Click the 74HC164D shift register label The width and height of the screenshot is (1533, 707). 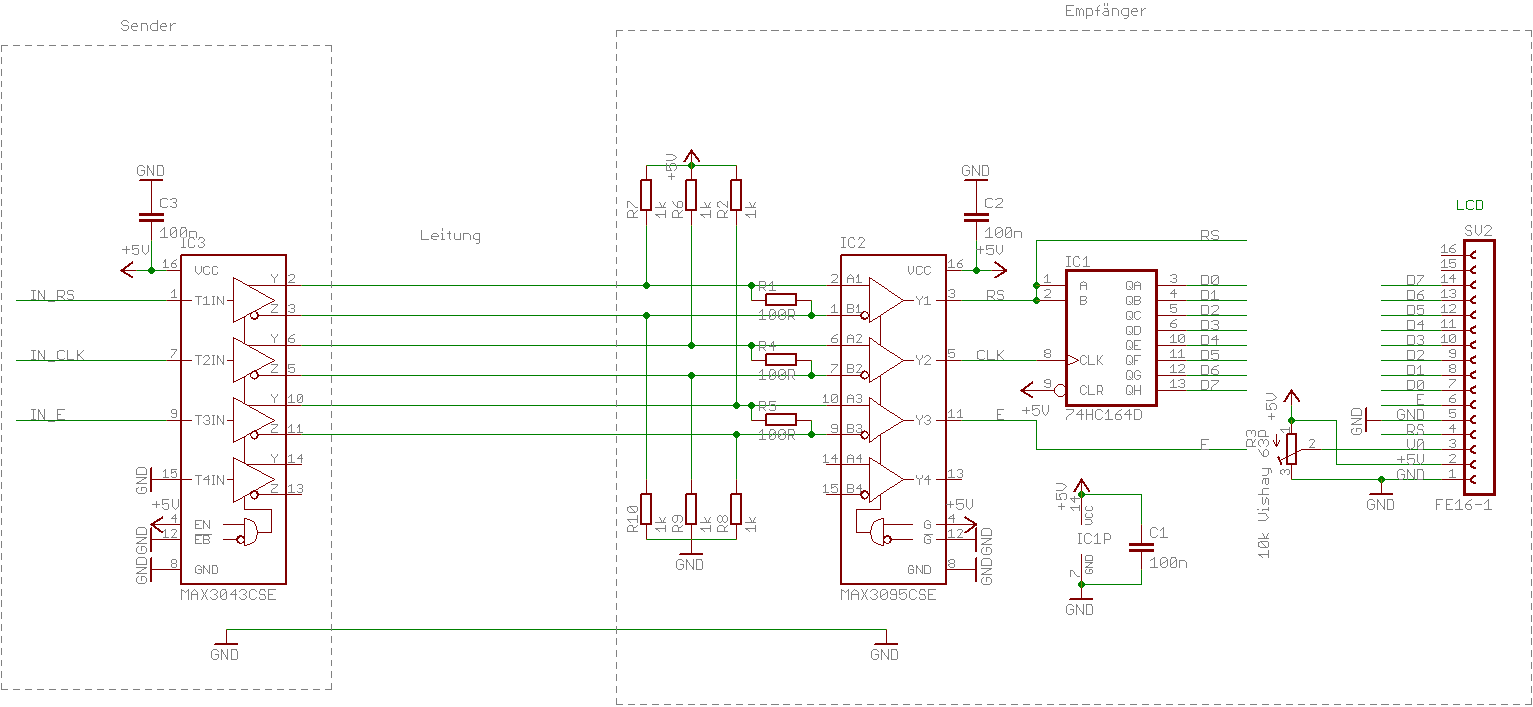tap(1106, 414)
